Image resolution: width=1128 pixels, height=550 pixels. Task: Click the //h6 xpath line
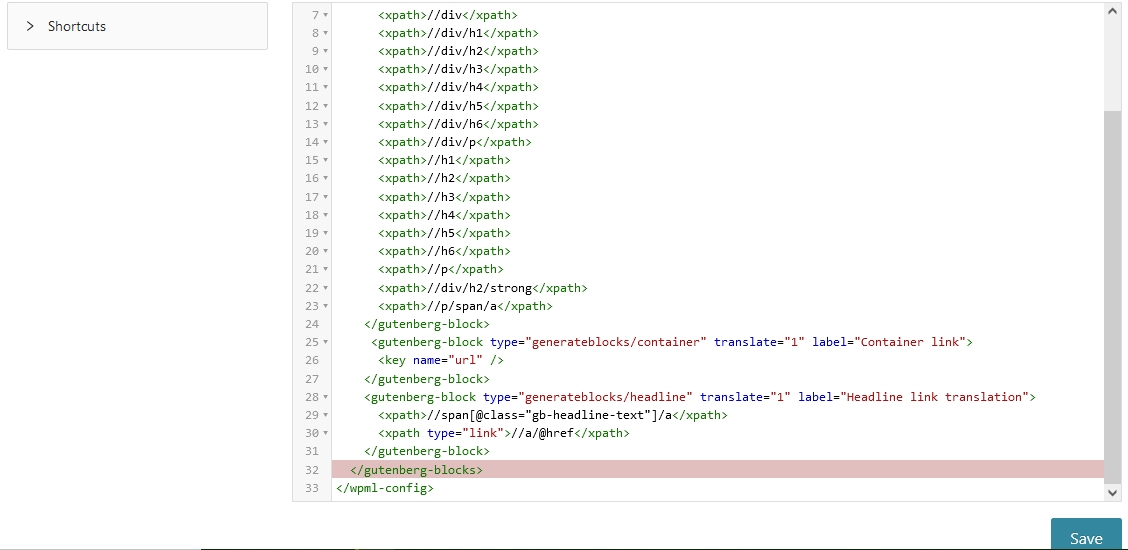(445, 251)
